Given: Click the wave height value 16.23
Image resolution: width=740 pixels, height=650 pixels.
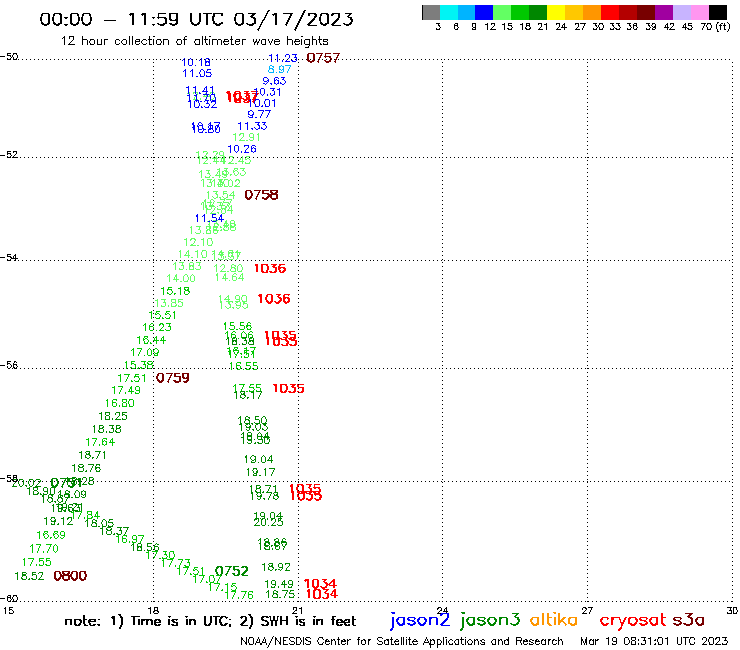Looking at the screenshot, I should 157,327.
